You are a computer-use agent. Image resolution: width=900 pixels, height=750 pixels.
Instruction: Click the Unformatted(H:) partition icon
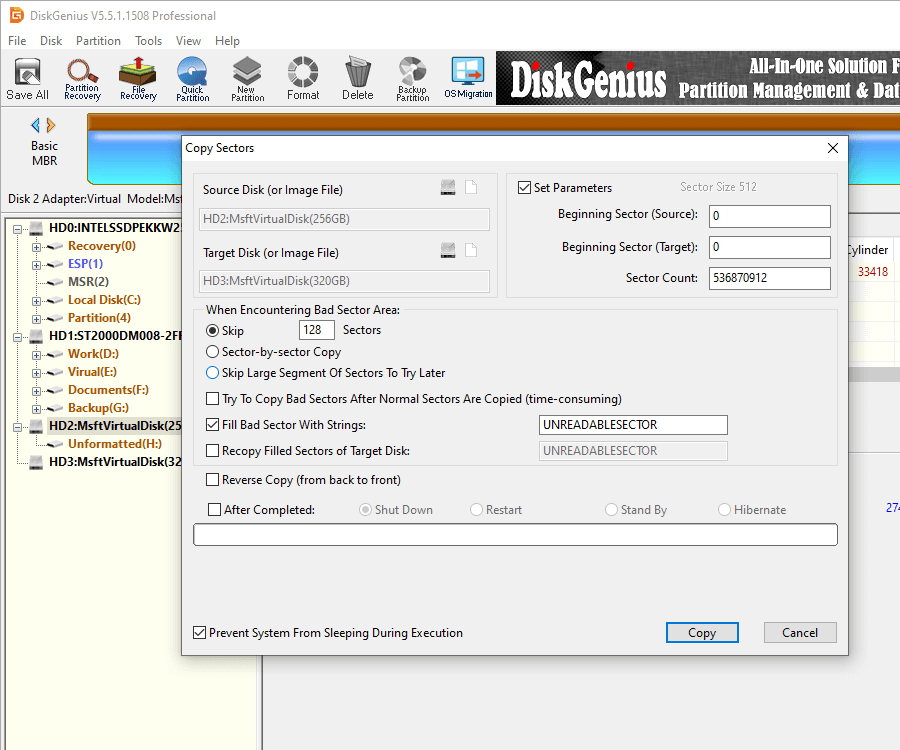pos(55,444)
